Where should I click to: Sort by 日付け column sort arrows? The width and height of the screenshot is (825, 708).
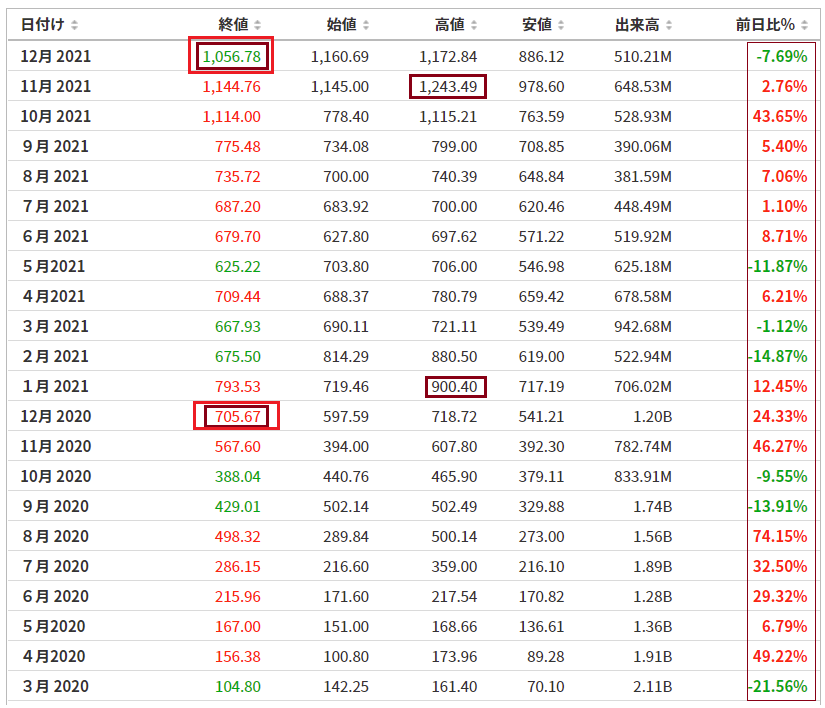(74, 25)
